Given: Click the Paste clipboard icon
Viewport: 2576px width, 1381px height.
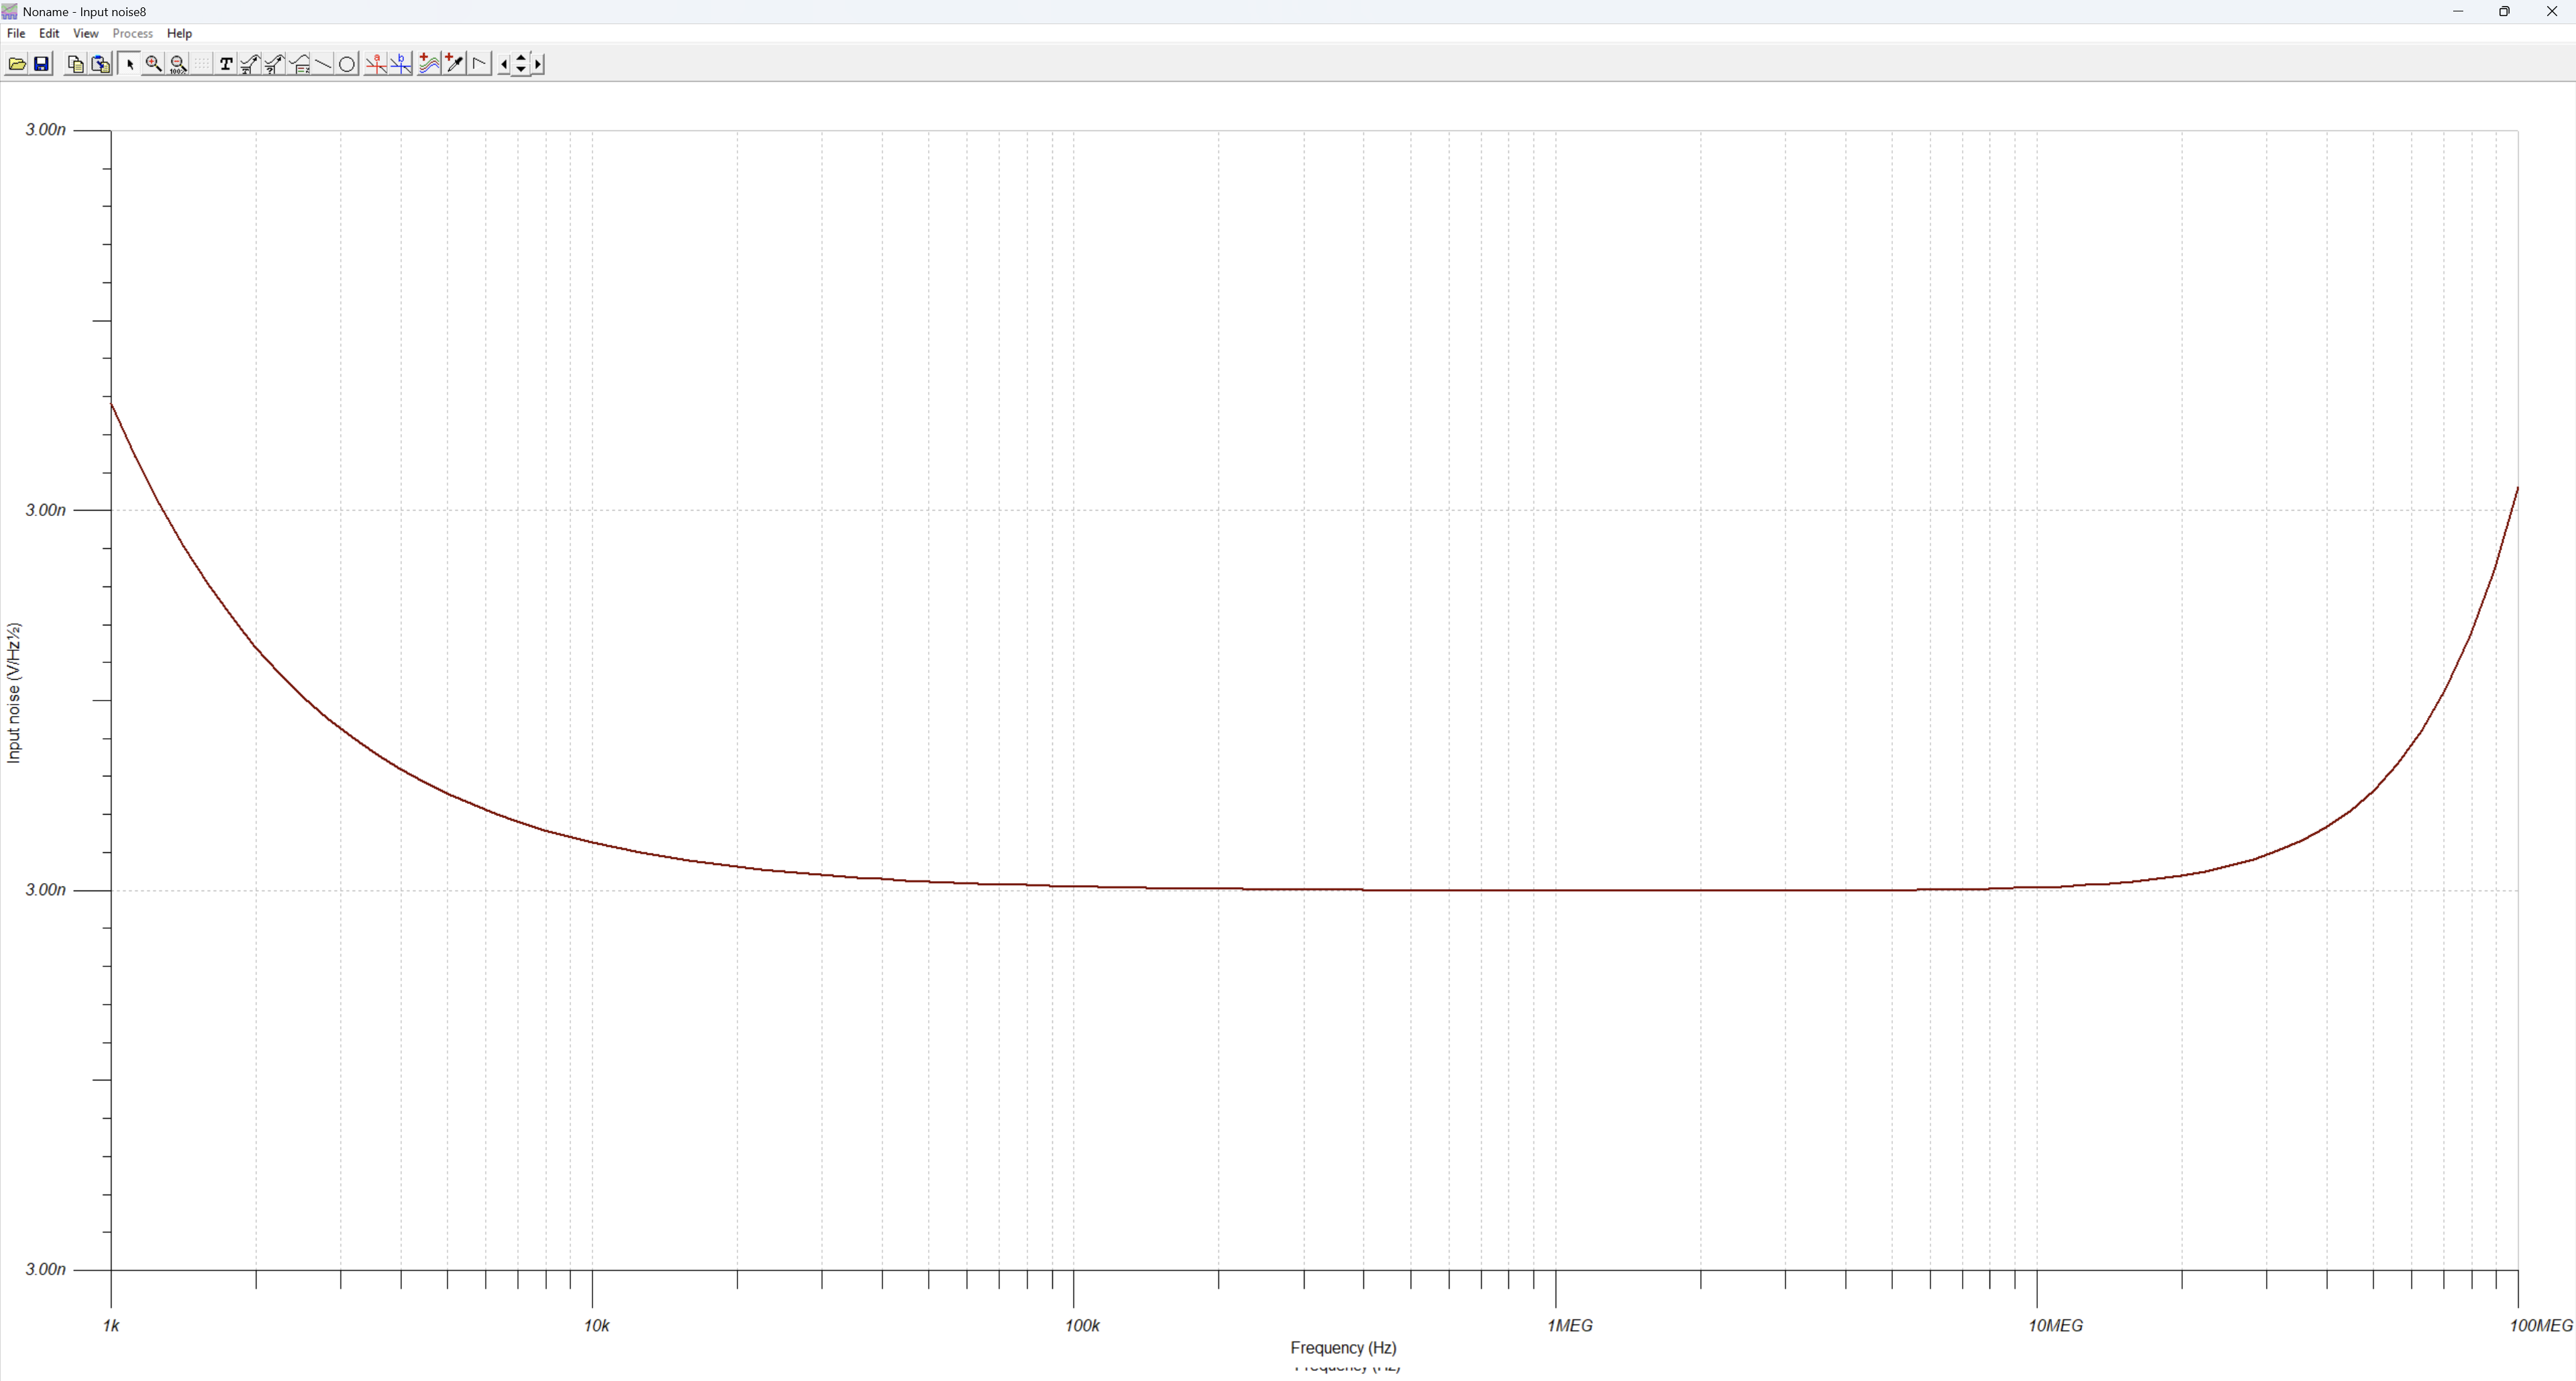Looking at the screenshot, I should [x=100, y=64].
